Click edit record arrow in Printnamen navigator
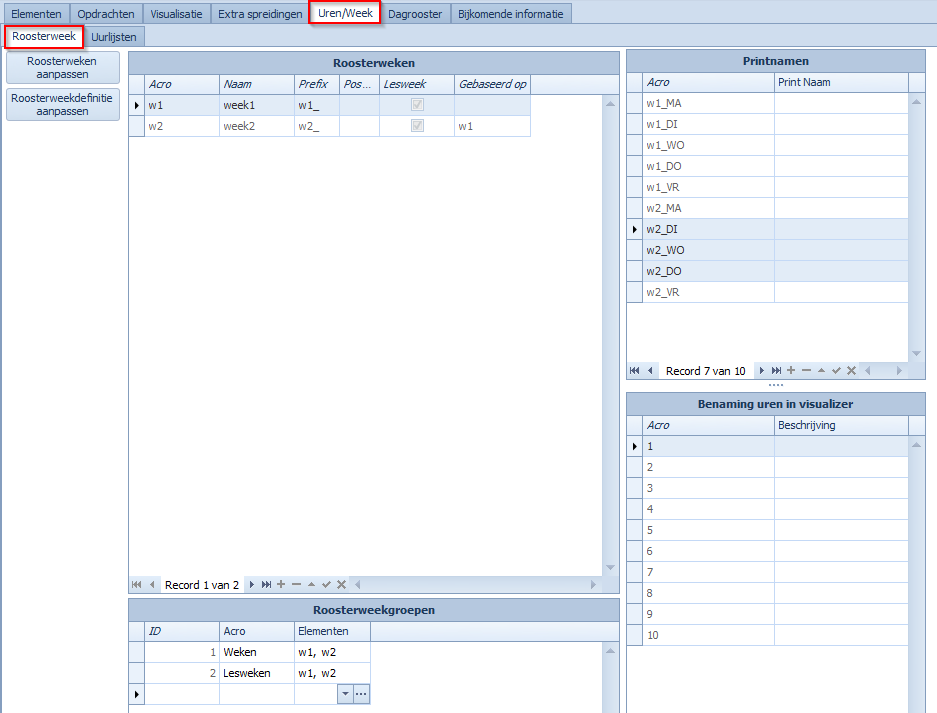The image size is (937, 713). (x=822, y=371)
